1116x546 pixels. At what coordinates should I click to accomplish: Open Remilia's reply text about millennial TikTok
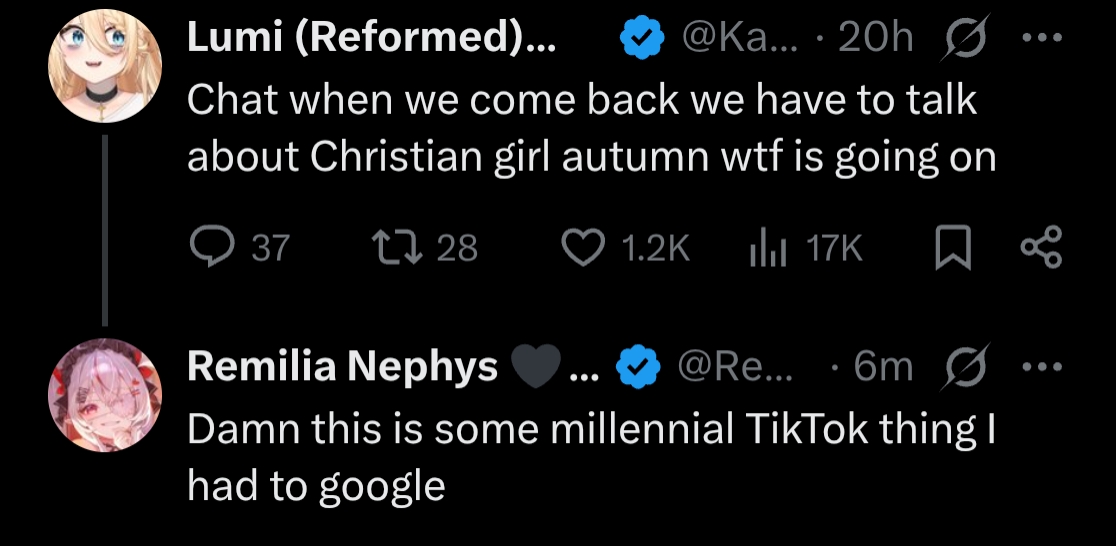click(x=591, y=458)
